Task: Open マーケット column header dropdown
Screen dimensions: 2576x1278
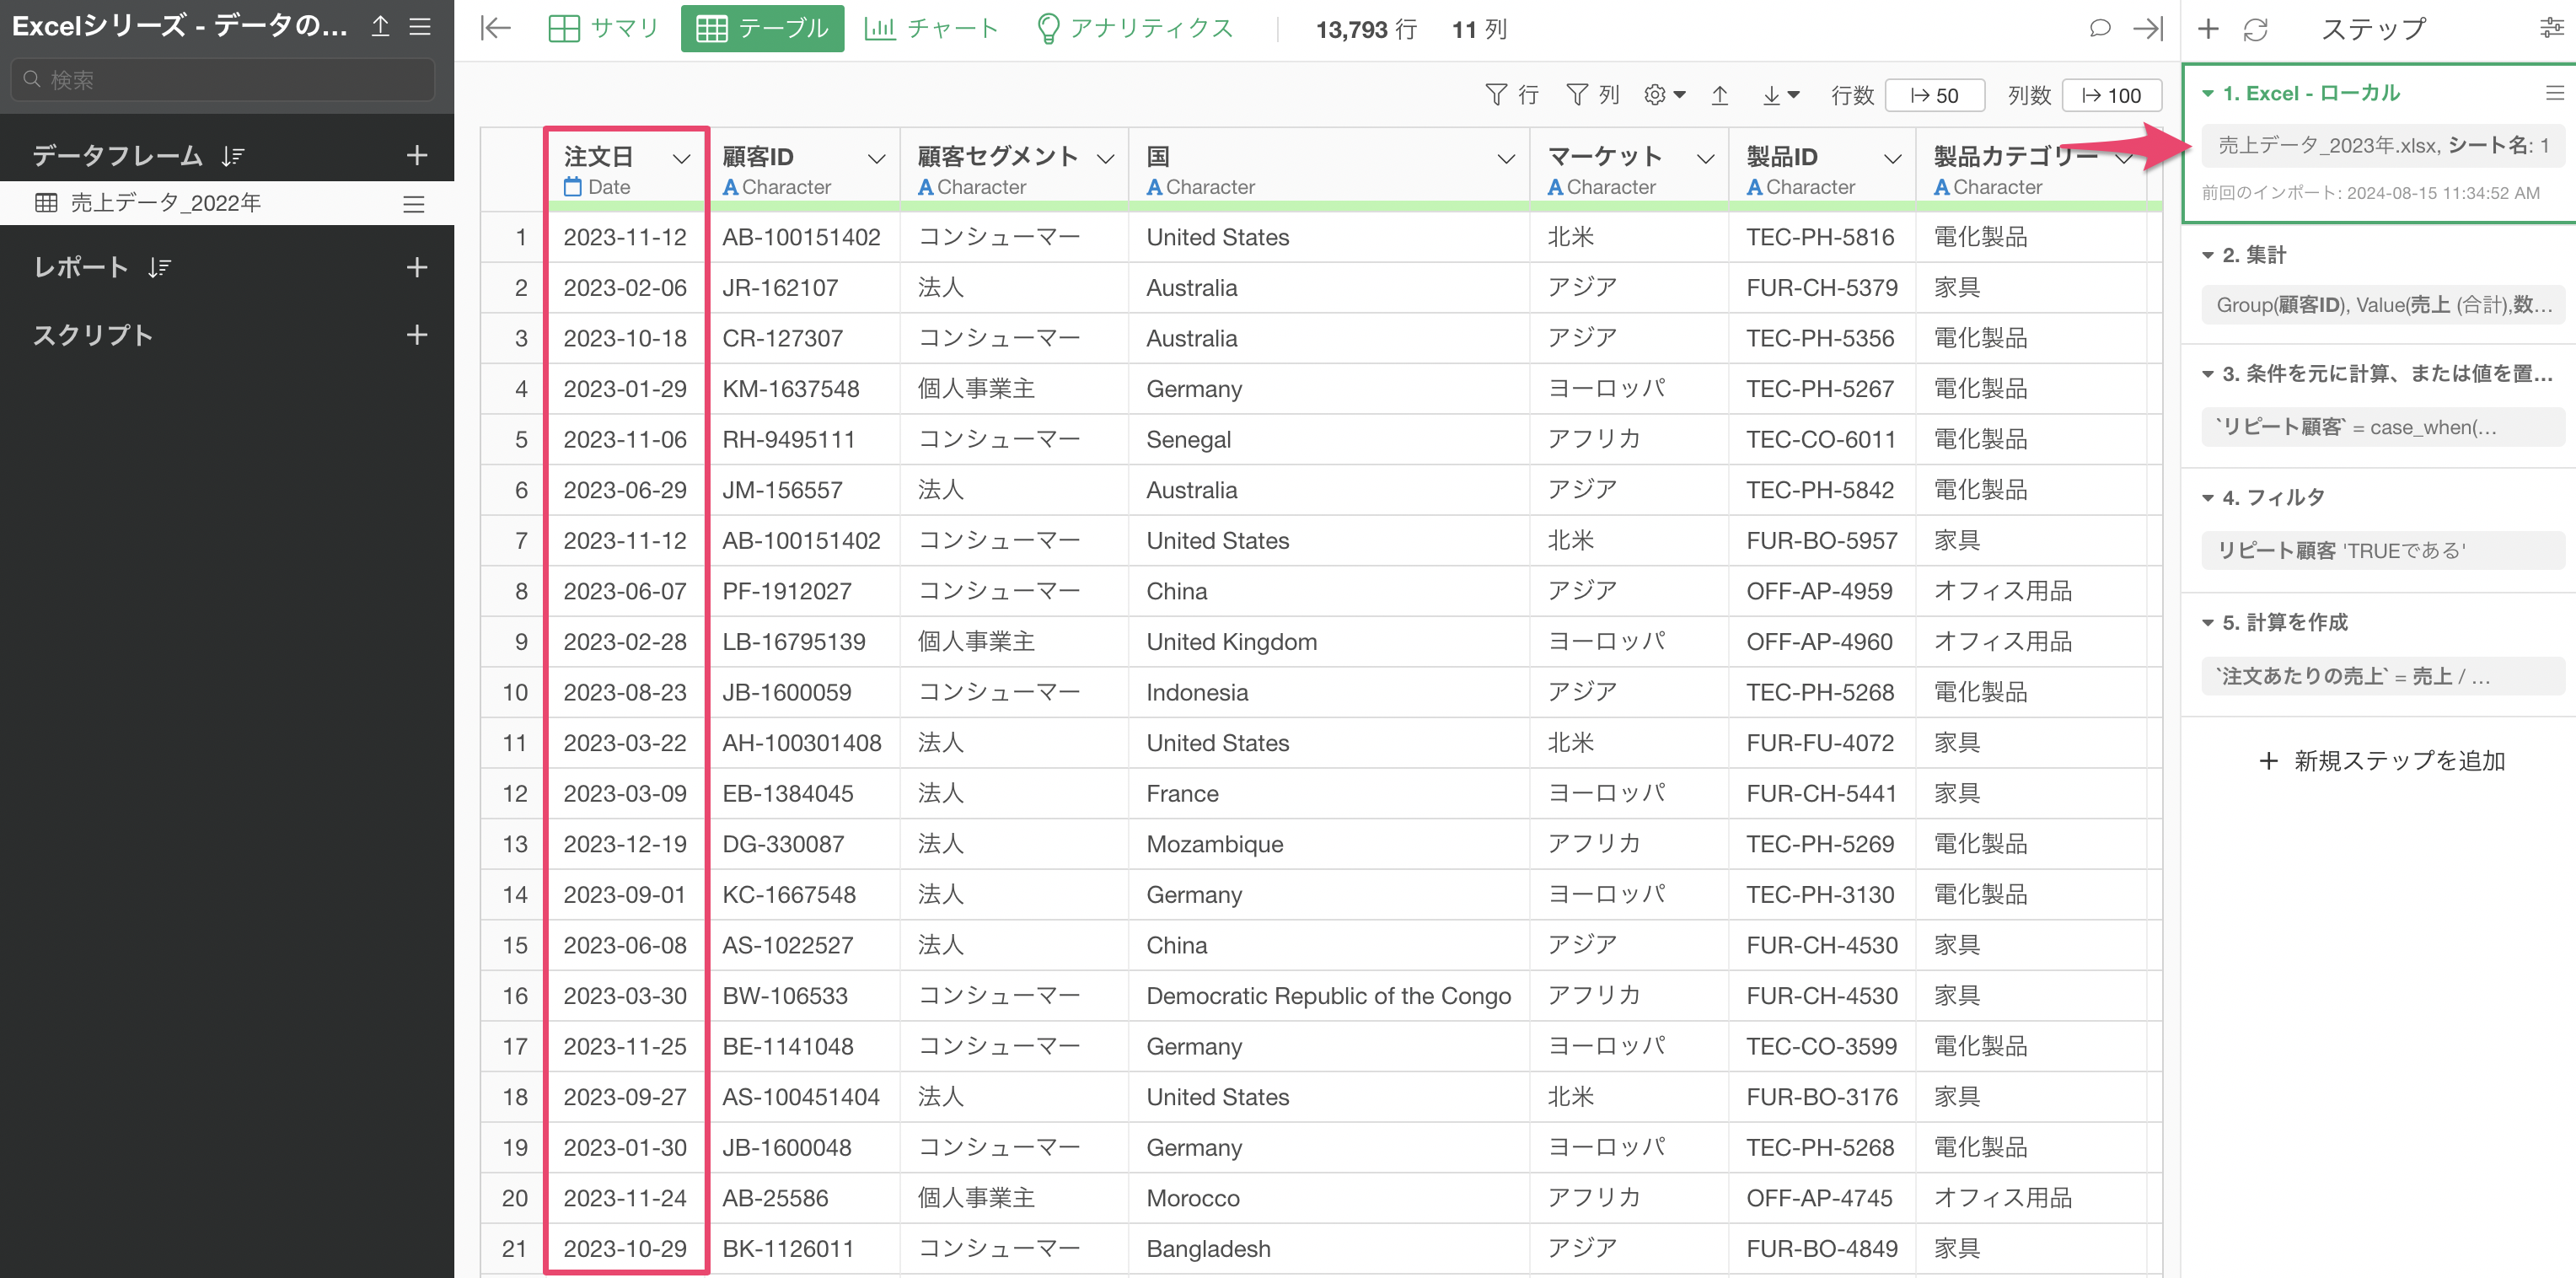Action: 1705,159
